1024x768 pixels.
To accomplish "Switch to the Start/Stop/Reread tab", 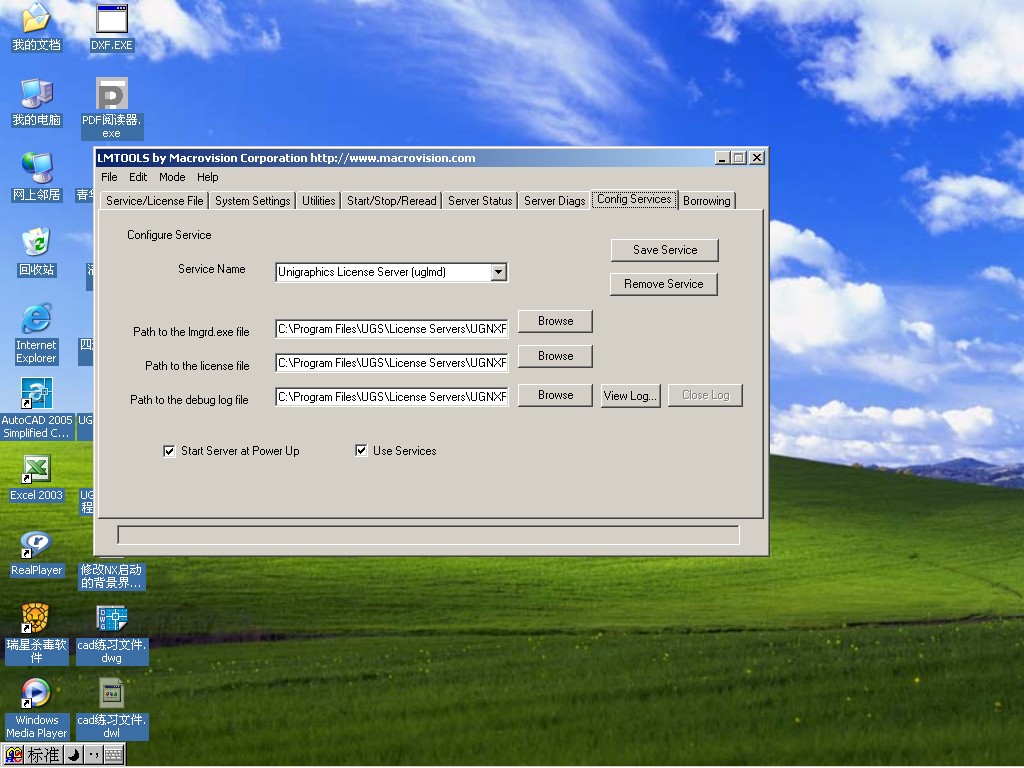I will [x=391, y=200].
